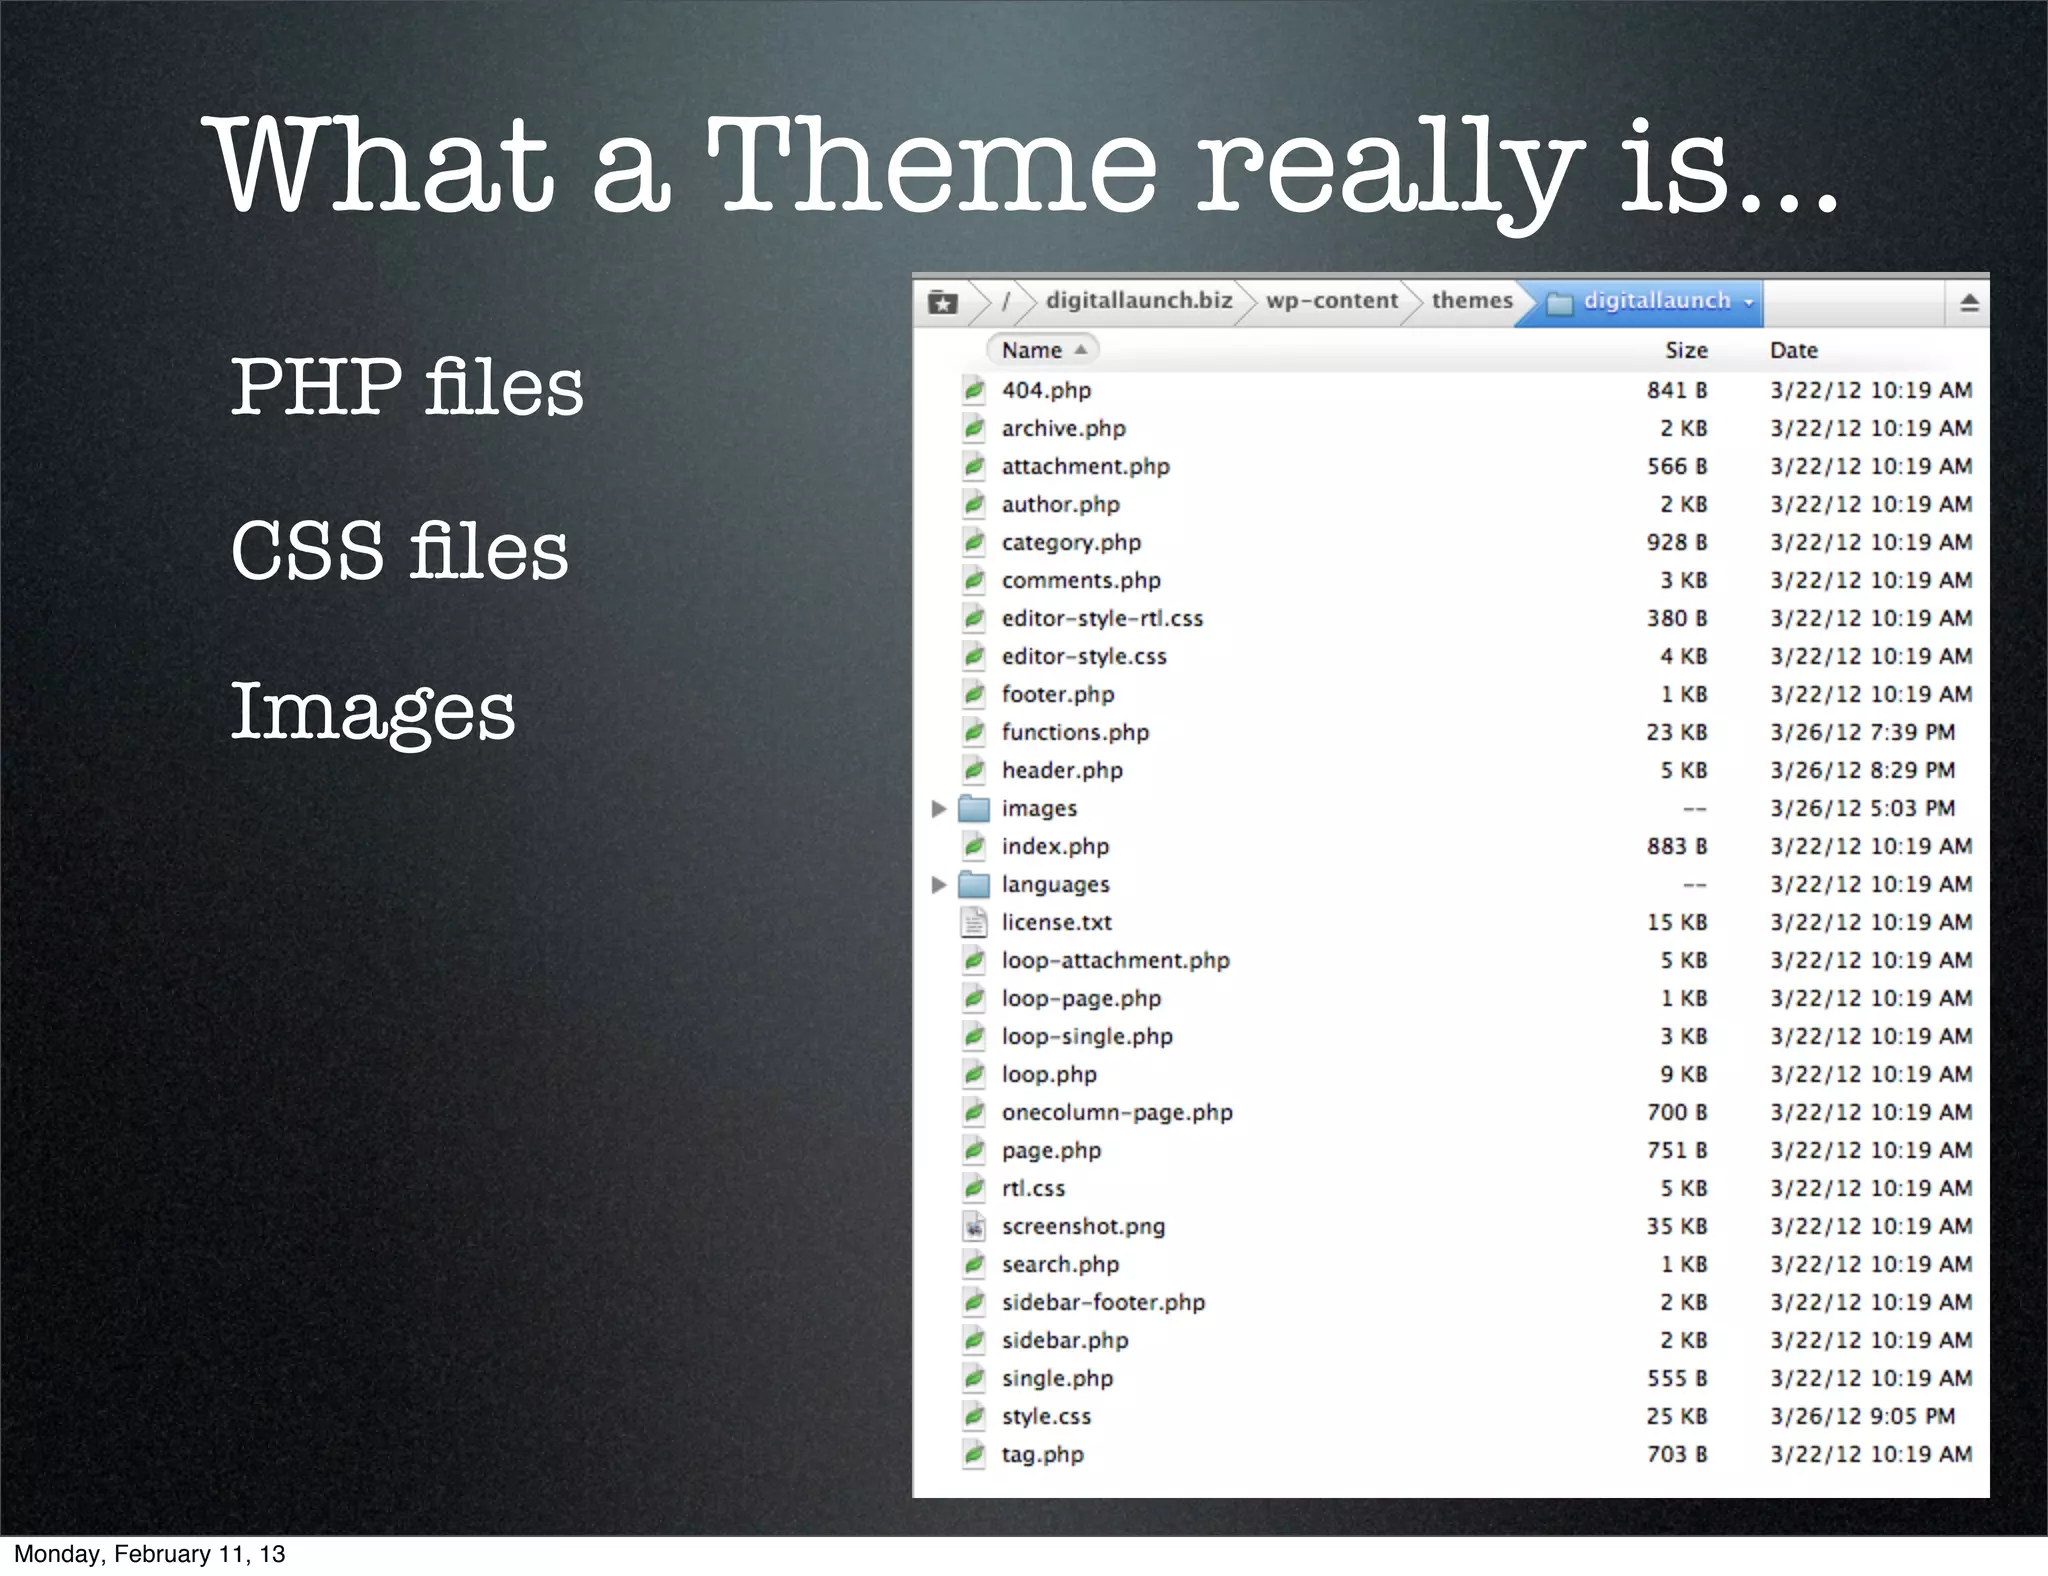Click the style.css file icon
Image resolution: width=2048 pixels, height=1576 pixels.
click(973, 1416)
